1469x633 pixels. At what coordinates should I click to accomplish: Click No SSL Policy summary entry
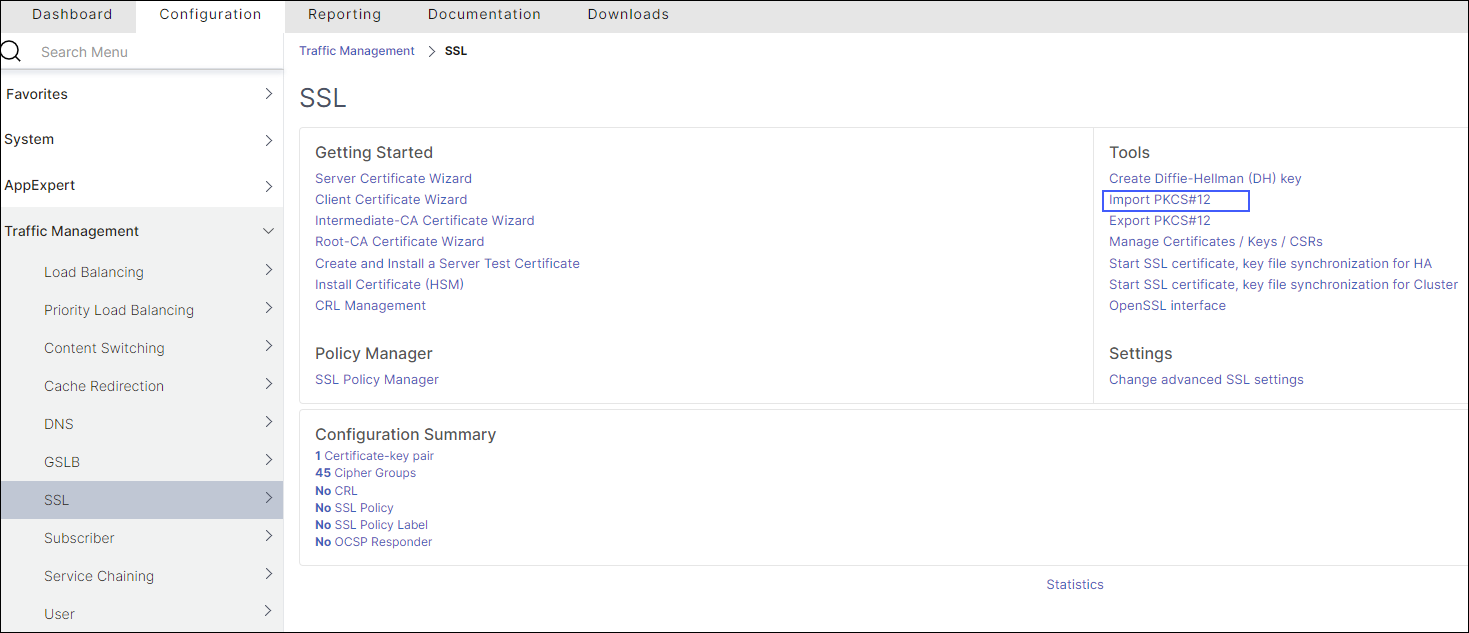pos(354,508)
